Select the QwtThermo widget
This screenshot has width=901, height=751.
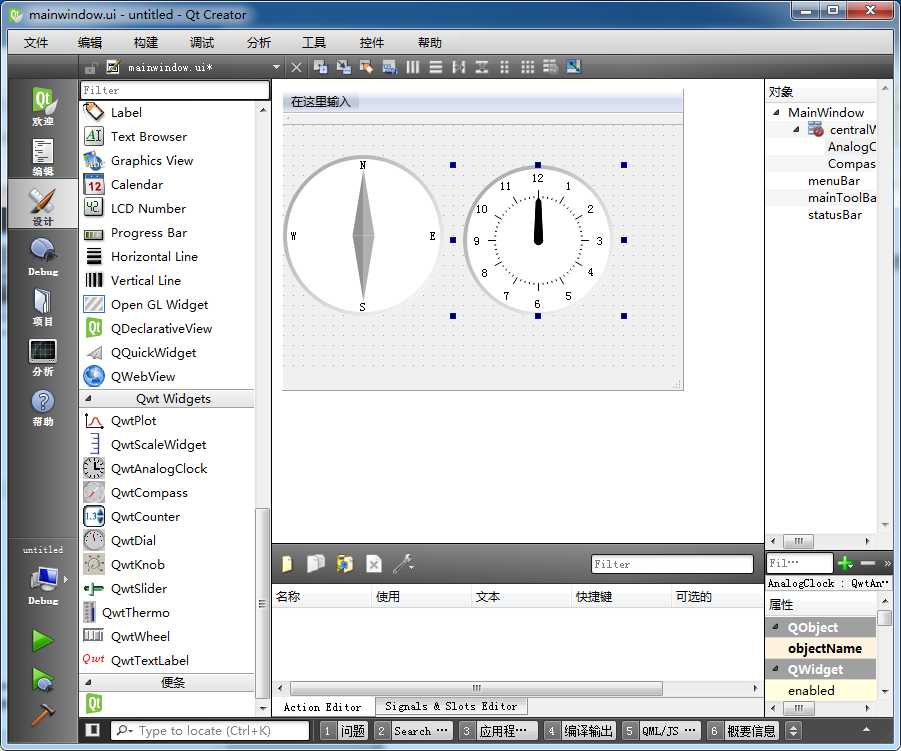136,613
